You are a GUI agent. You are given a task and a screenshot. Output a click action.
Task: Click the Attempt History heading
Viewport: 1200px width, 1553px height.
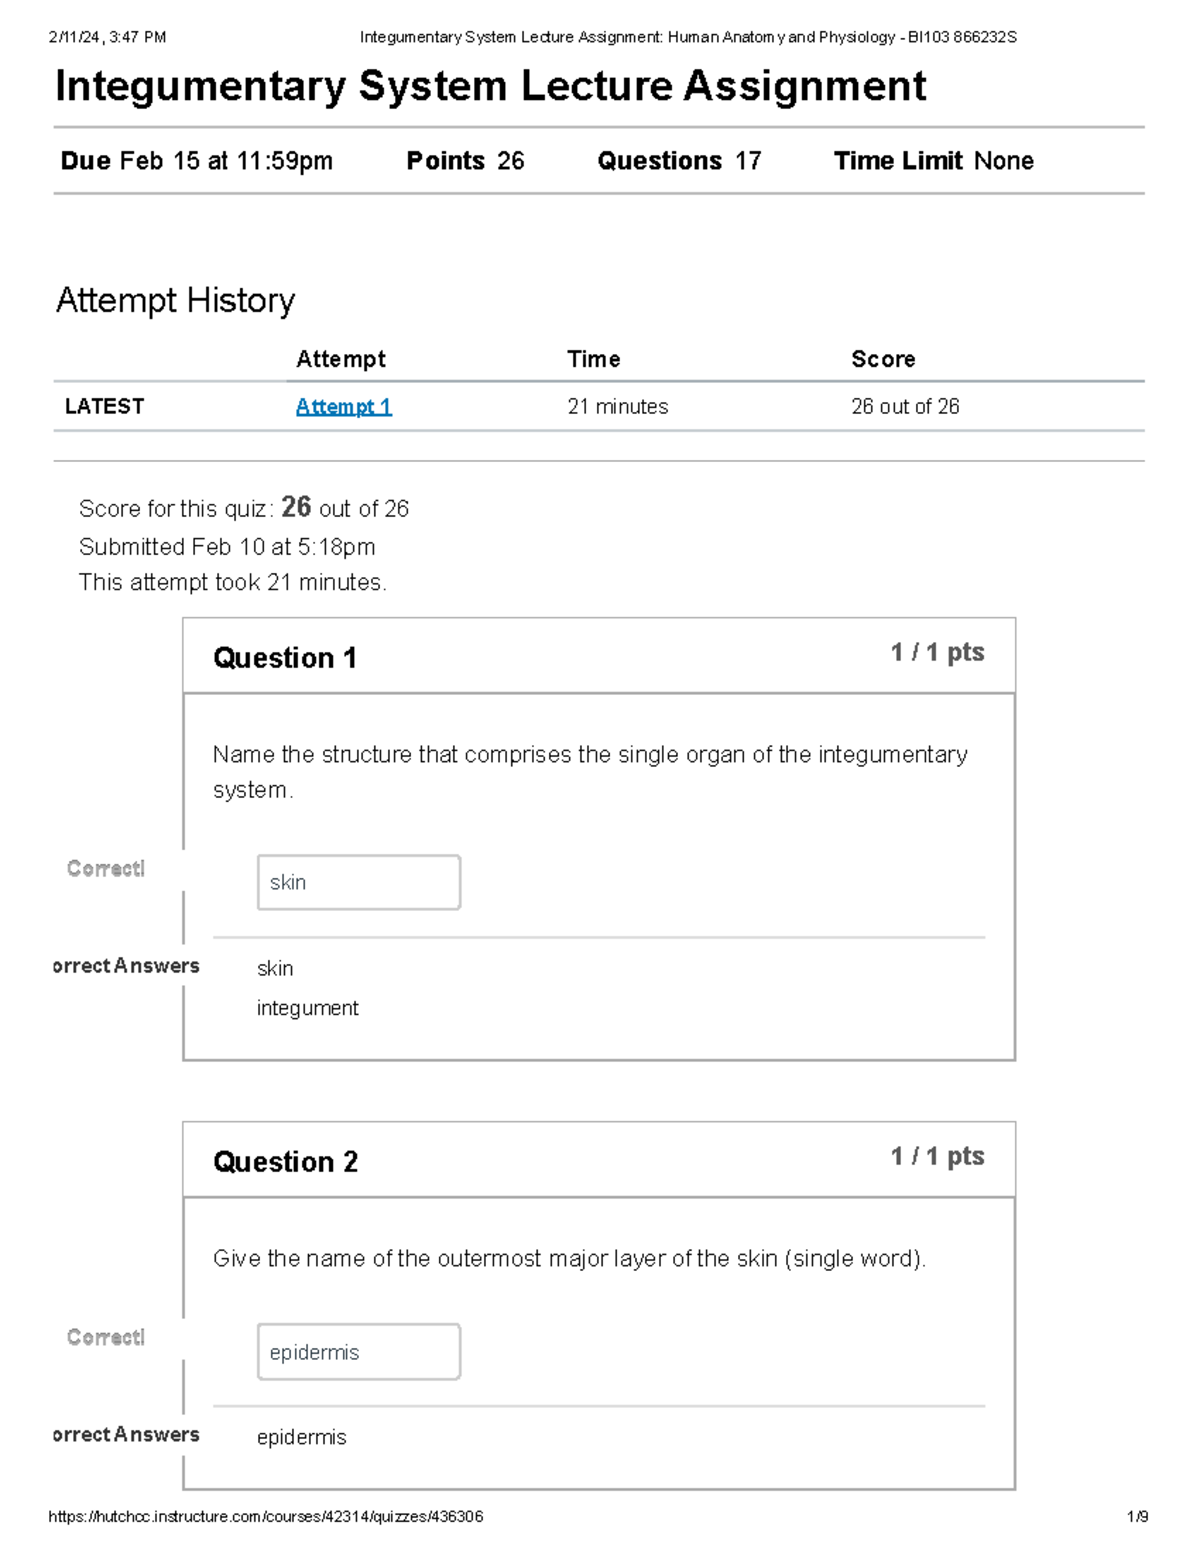[x=175, y=300]
